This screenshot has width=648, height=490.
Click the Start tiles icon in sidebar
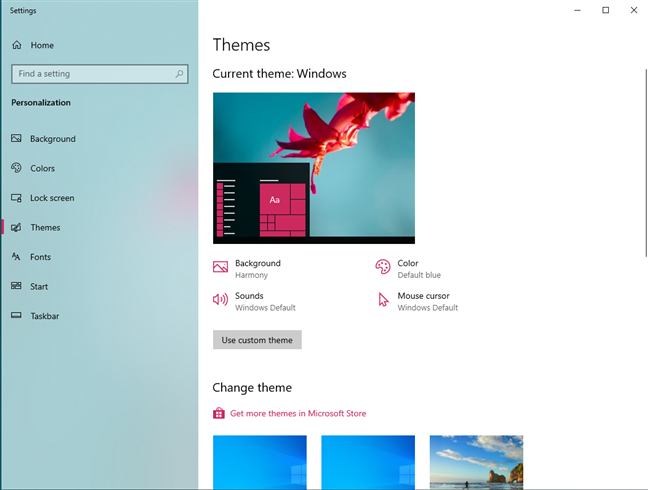pos(16,286)
